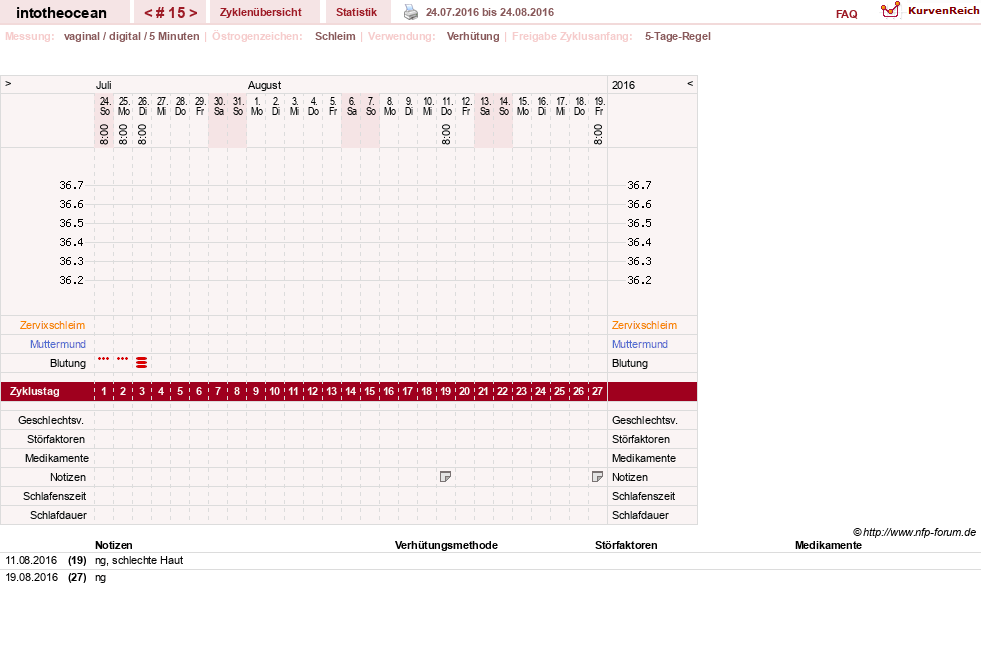Go to previous cycle with left angle bracket
The height and width of the screenshot is (664, 981).
click(x=148, y=13)
